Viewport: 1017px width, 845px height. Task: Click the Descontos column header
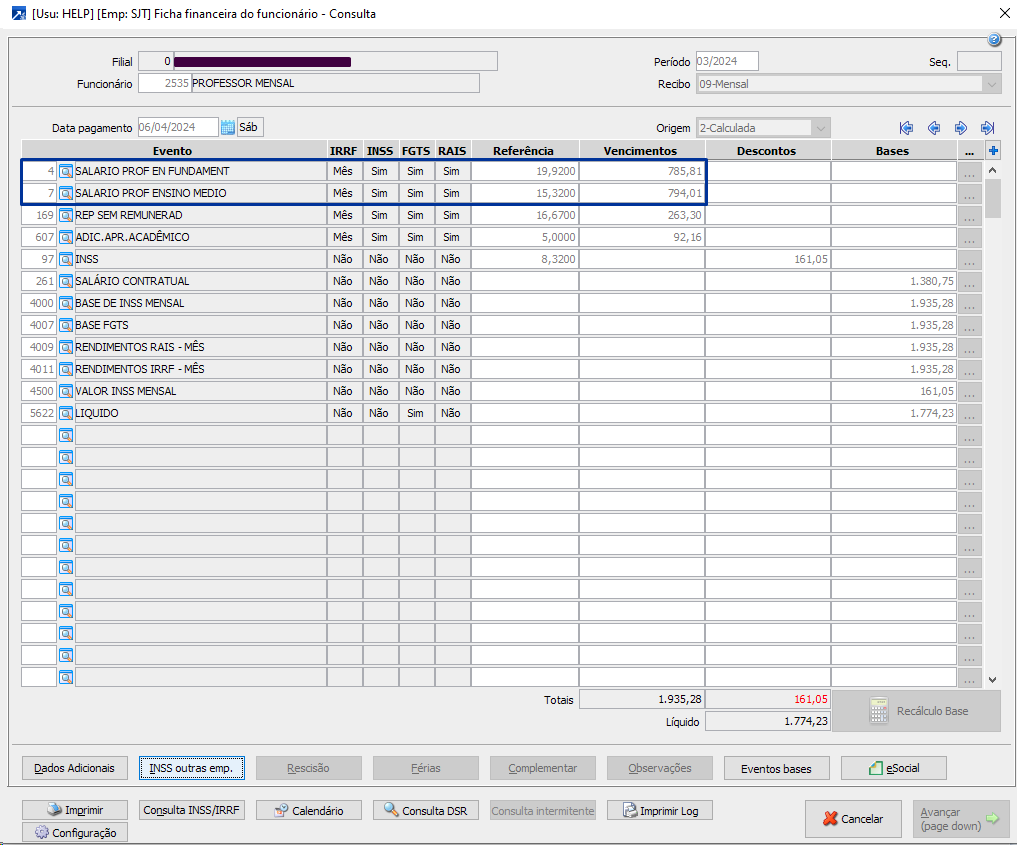tap(767, 150)
